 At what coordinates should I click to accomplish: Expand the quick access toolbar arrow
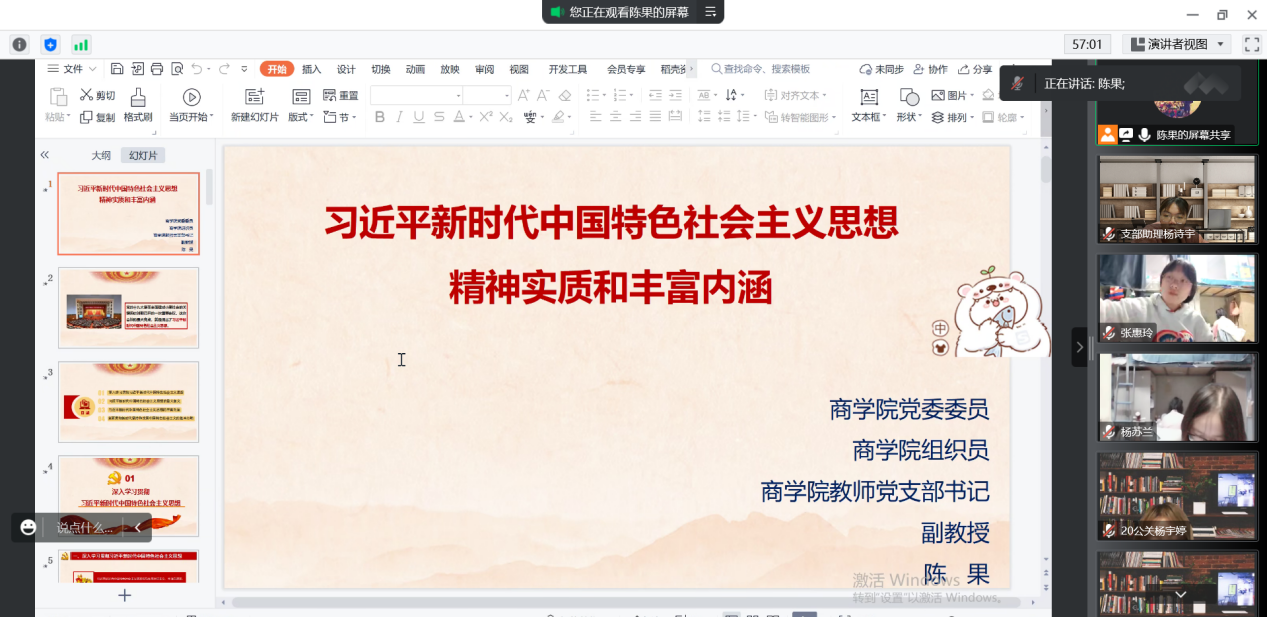pos(244,69)
